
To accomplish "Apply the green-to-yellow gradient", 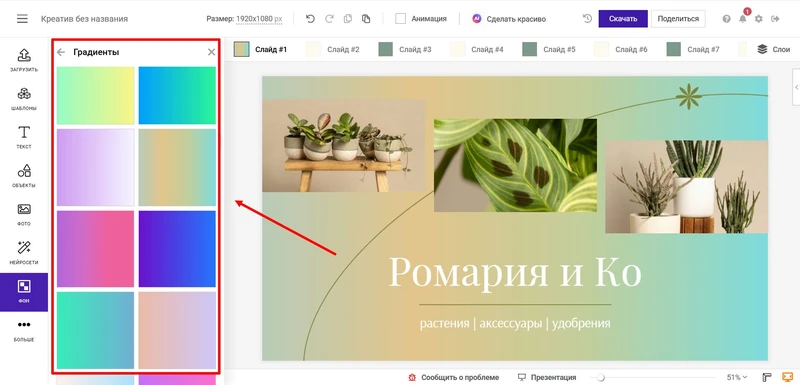I will click(95, 95).
